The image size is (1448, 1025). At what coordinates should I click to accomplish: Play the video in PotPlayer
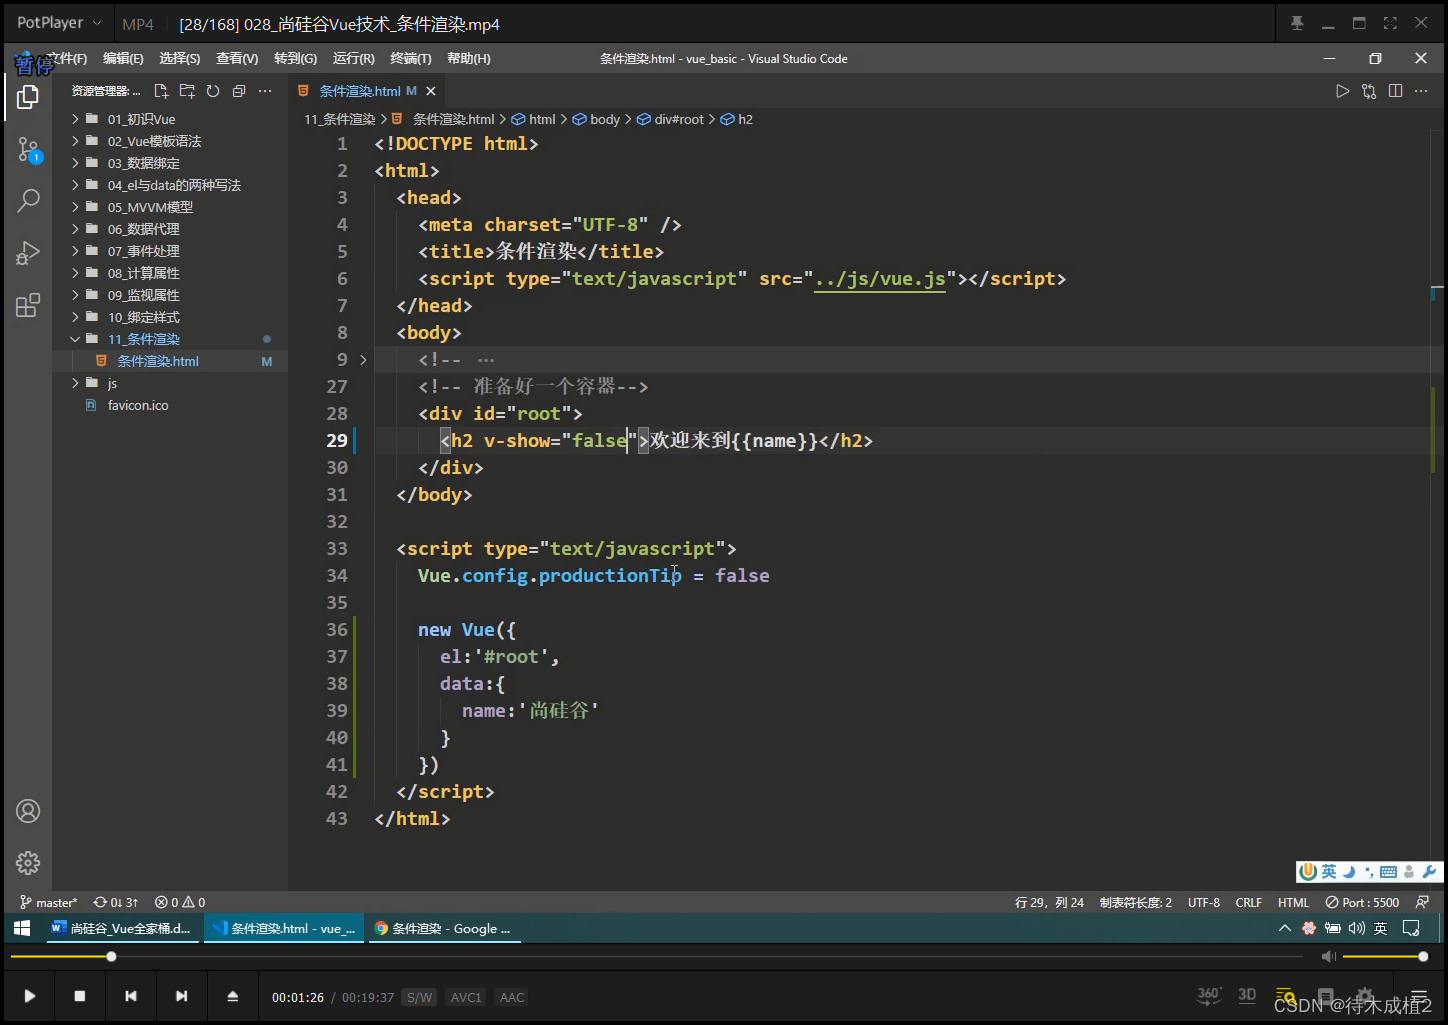pyautogui.click(x=30, y=996)
